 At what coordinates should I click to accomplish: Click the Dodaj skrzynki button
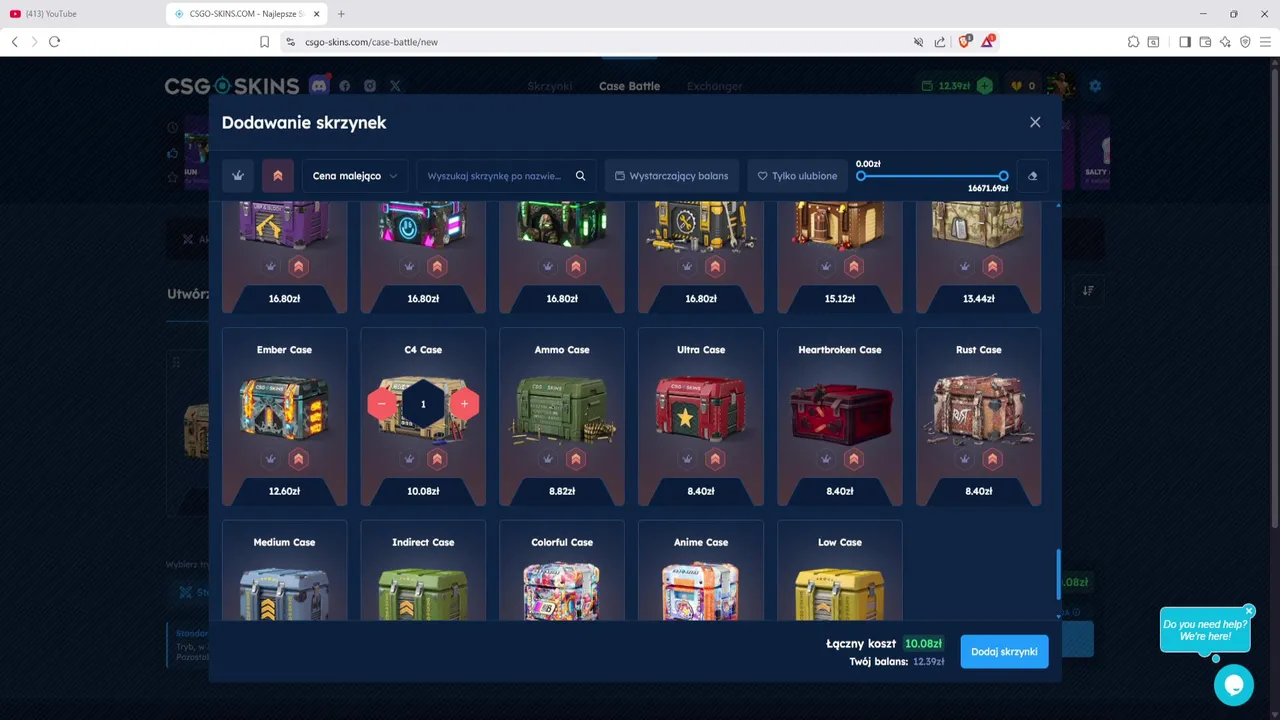pos(1004,652)
